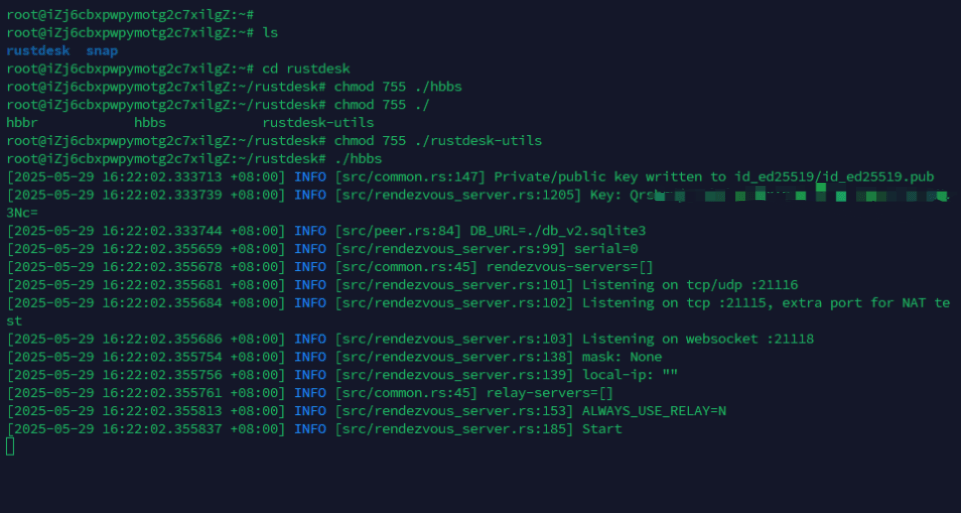Click the DB_URL=./db_v2.sqlite3 text
Viewport: 961px width, 513px height.
coord(558,231)
